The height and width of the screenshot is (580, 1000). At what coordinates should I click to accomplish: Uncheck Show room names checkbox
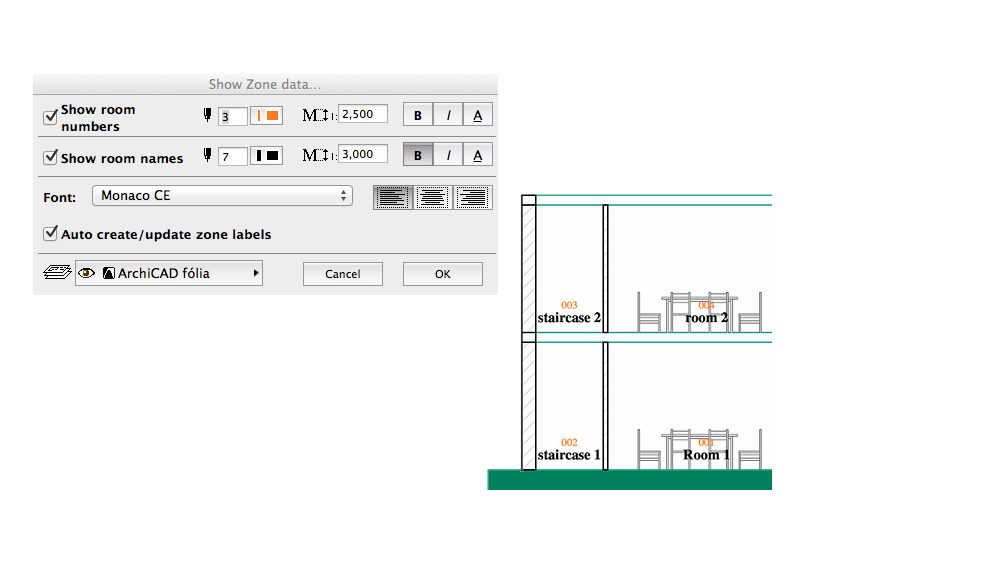click(50, 157)
